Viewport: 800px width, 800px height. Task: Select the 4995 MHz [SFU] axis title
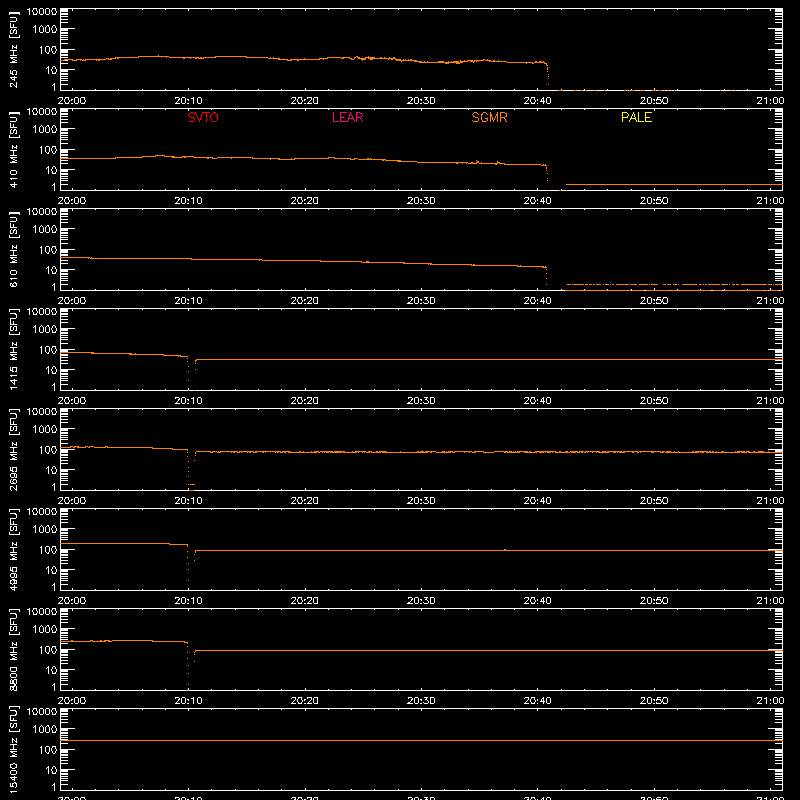point(14,549)
